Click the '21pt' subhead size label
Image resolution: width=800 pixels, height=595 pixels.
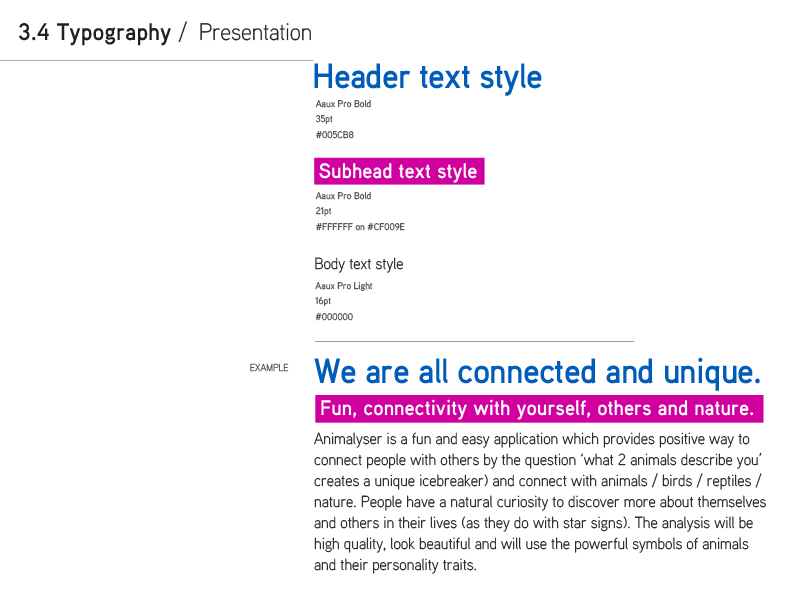(x=323, y=211)
